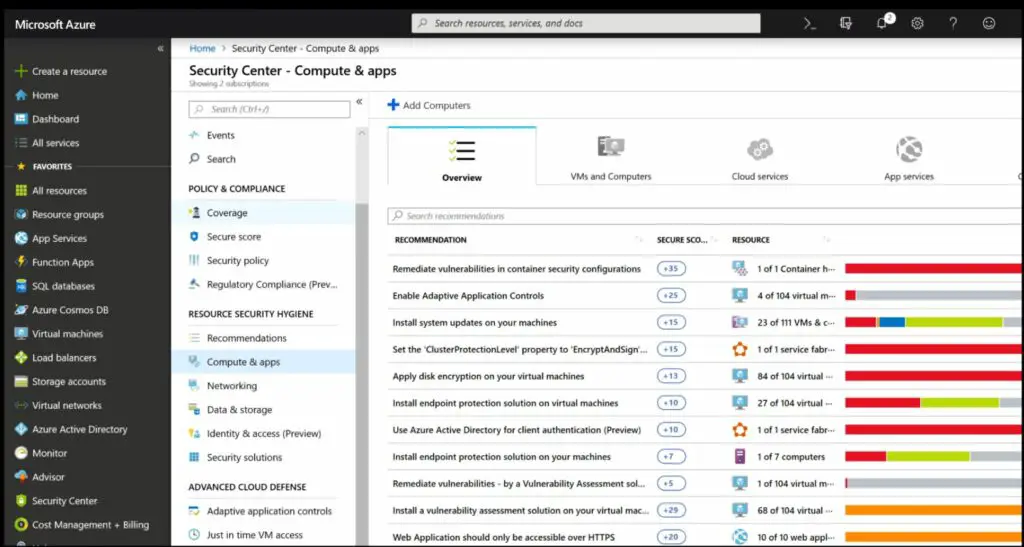This screenshot has width=1024, height=547.
Task: Click the Dashboard icon in sidebar
Action: (21, 119)
